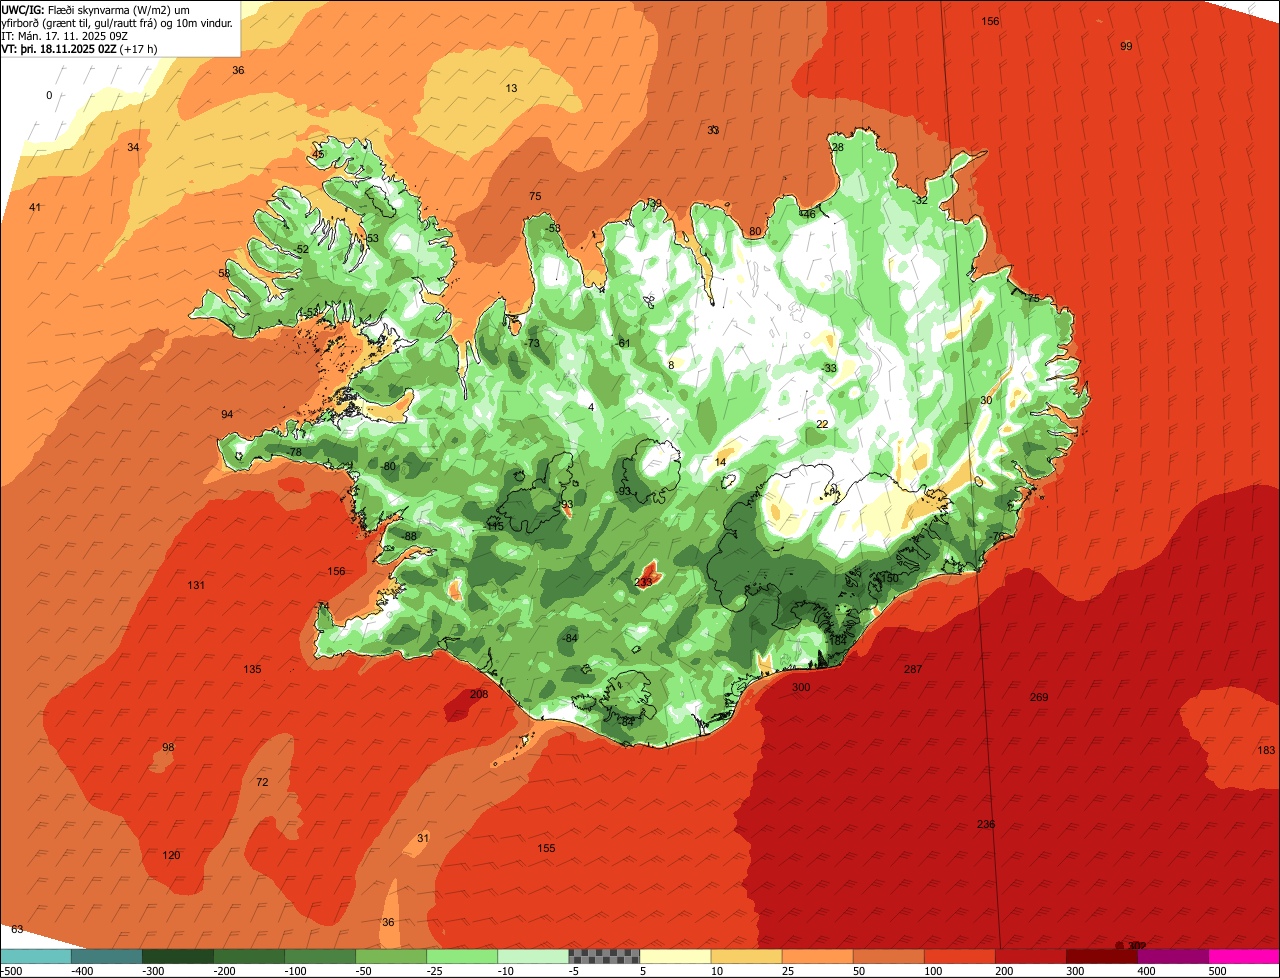Click the light green -25 to -10 legend swatch
1280x978 pixels.
[462, 956]
